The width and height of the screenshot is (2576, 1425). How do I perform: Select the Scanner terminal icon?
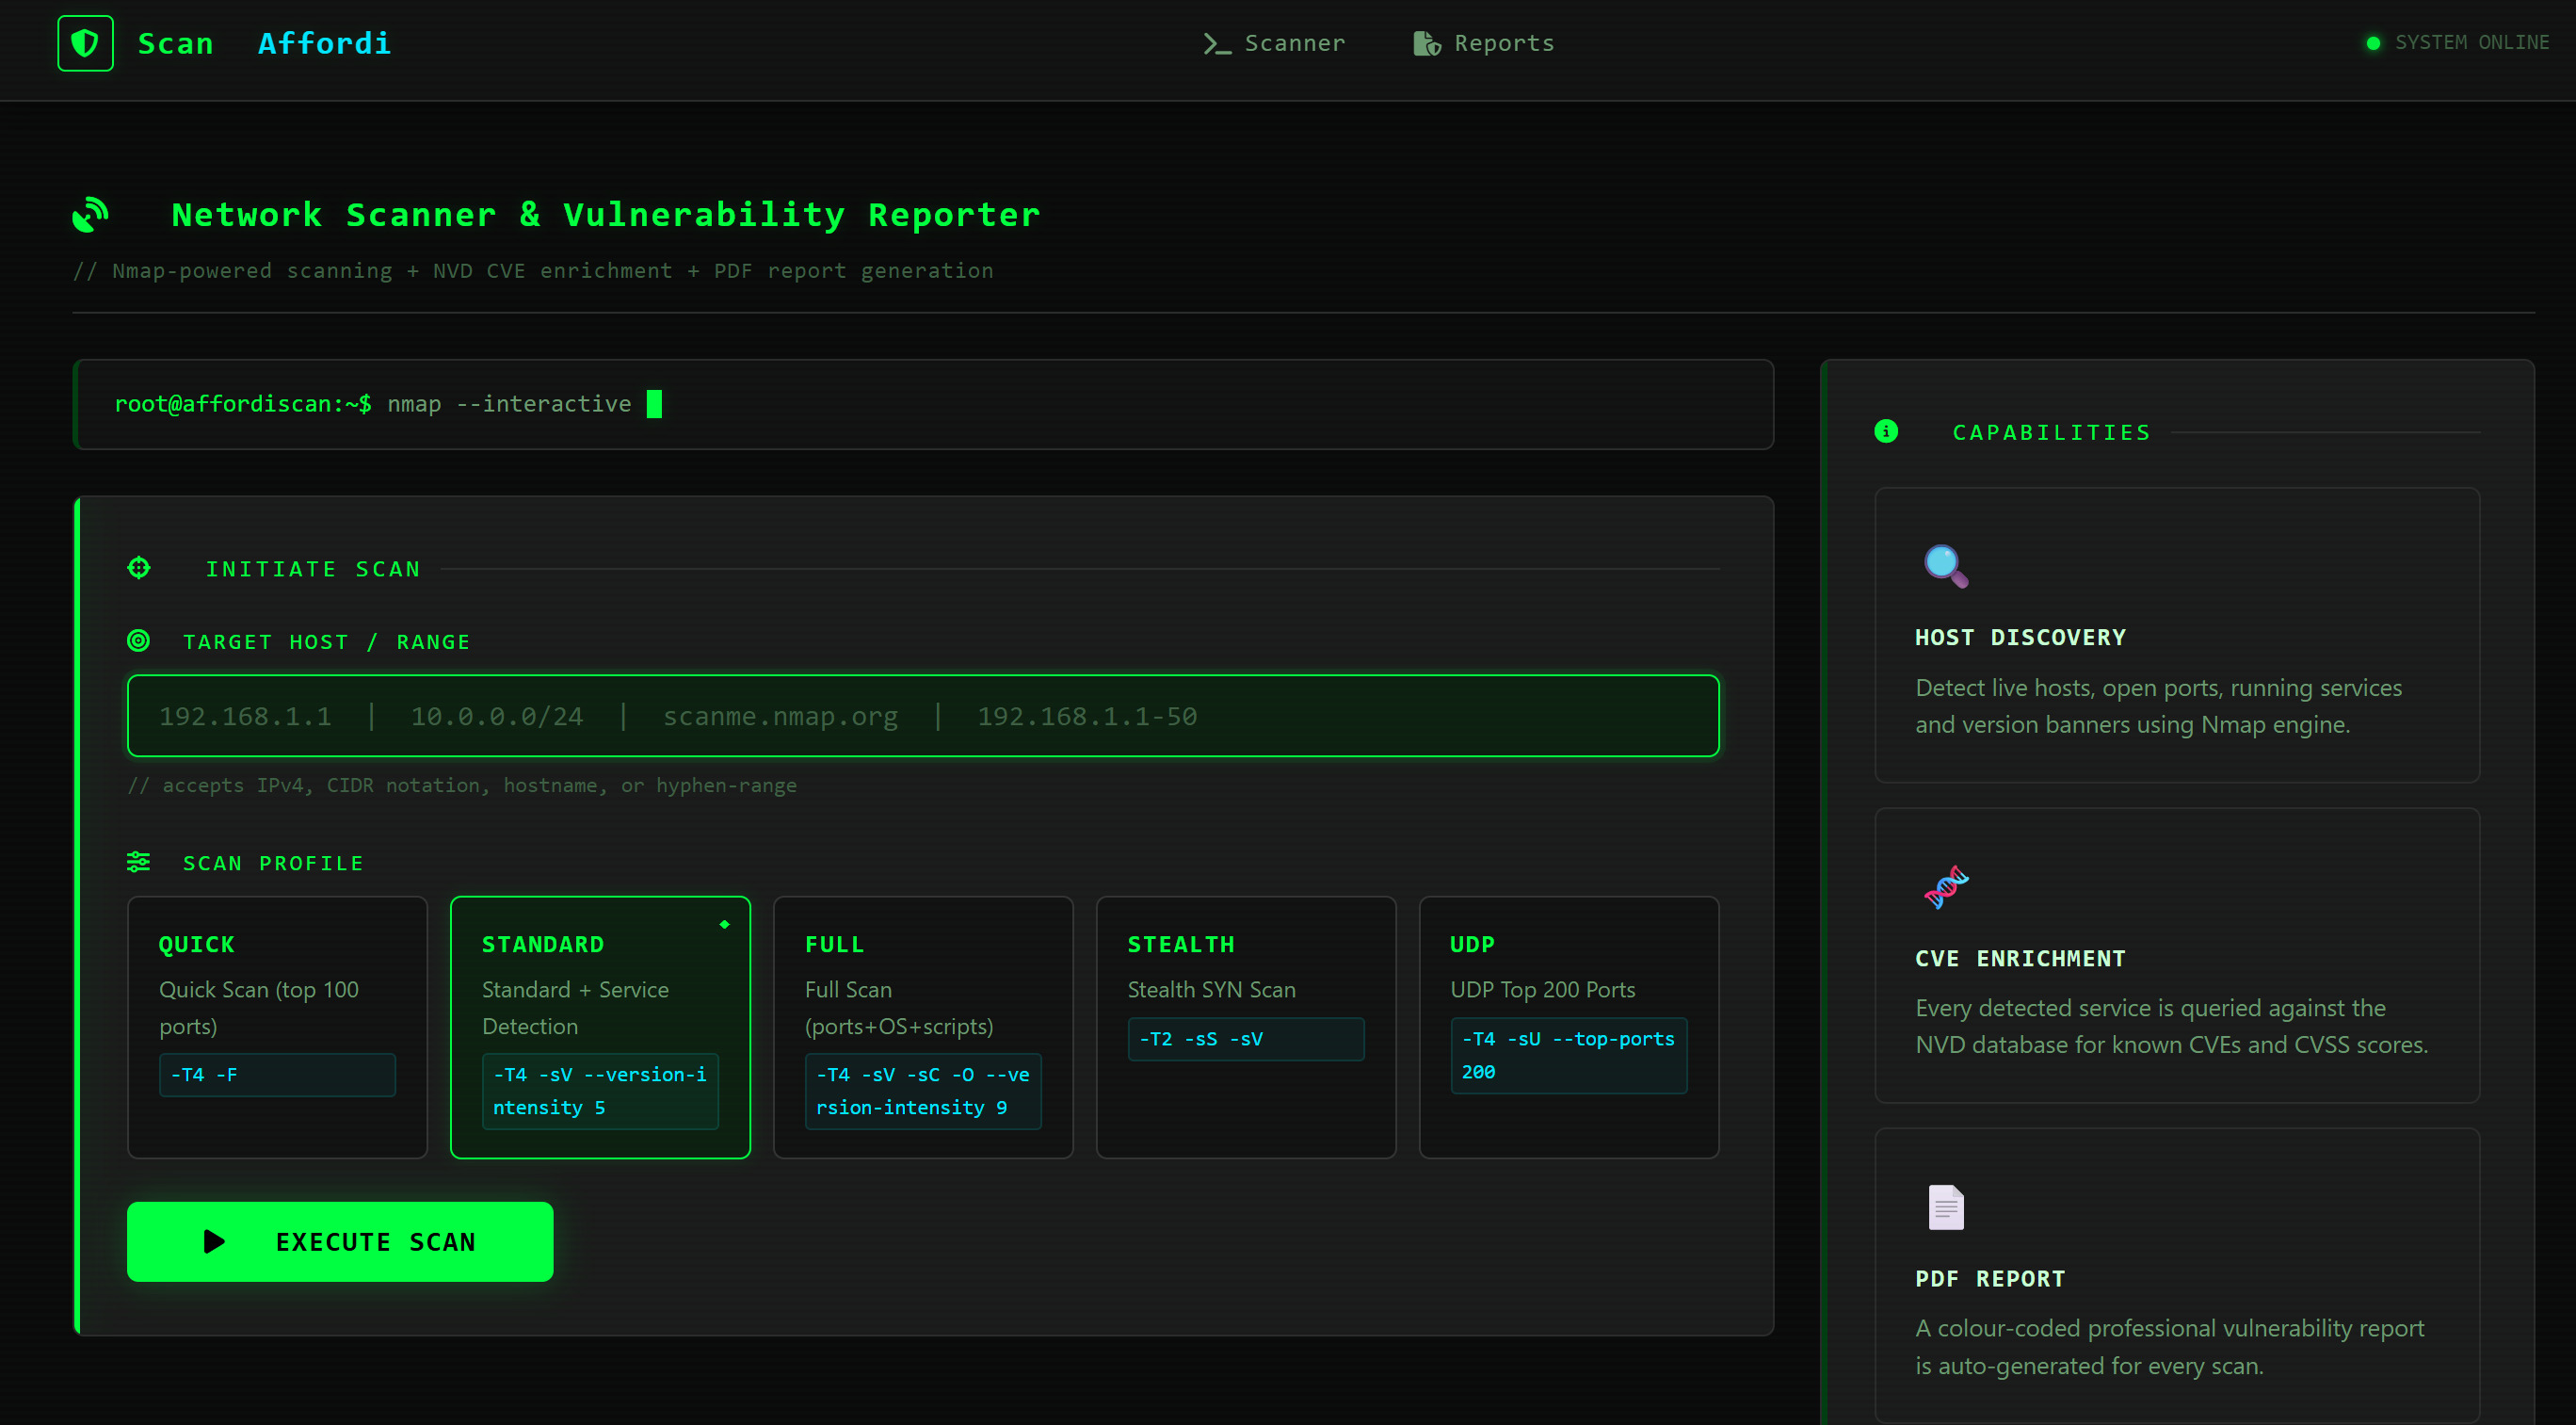(1216, 43)
